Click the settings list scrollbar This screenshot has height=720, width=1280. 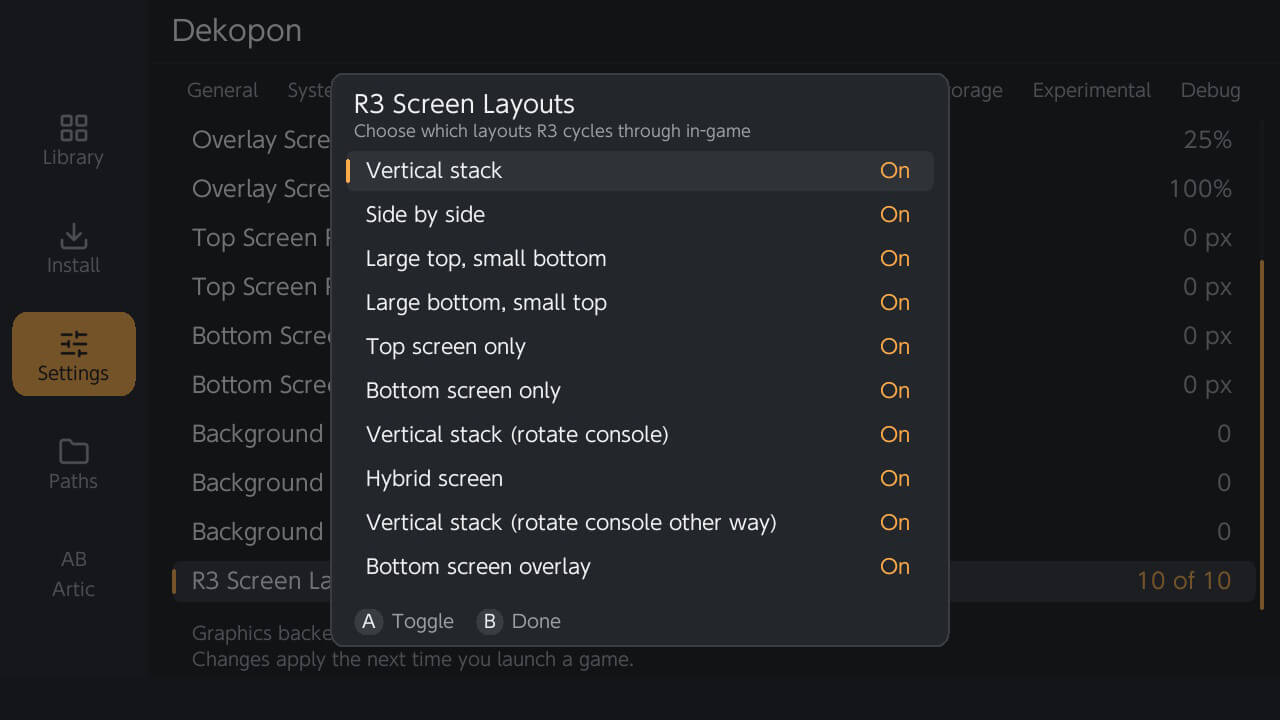[1262, 435]
